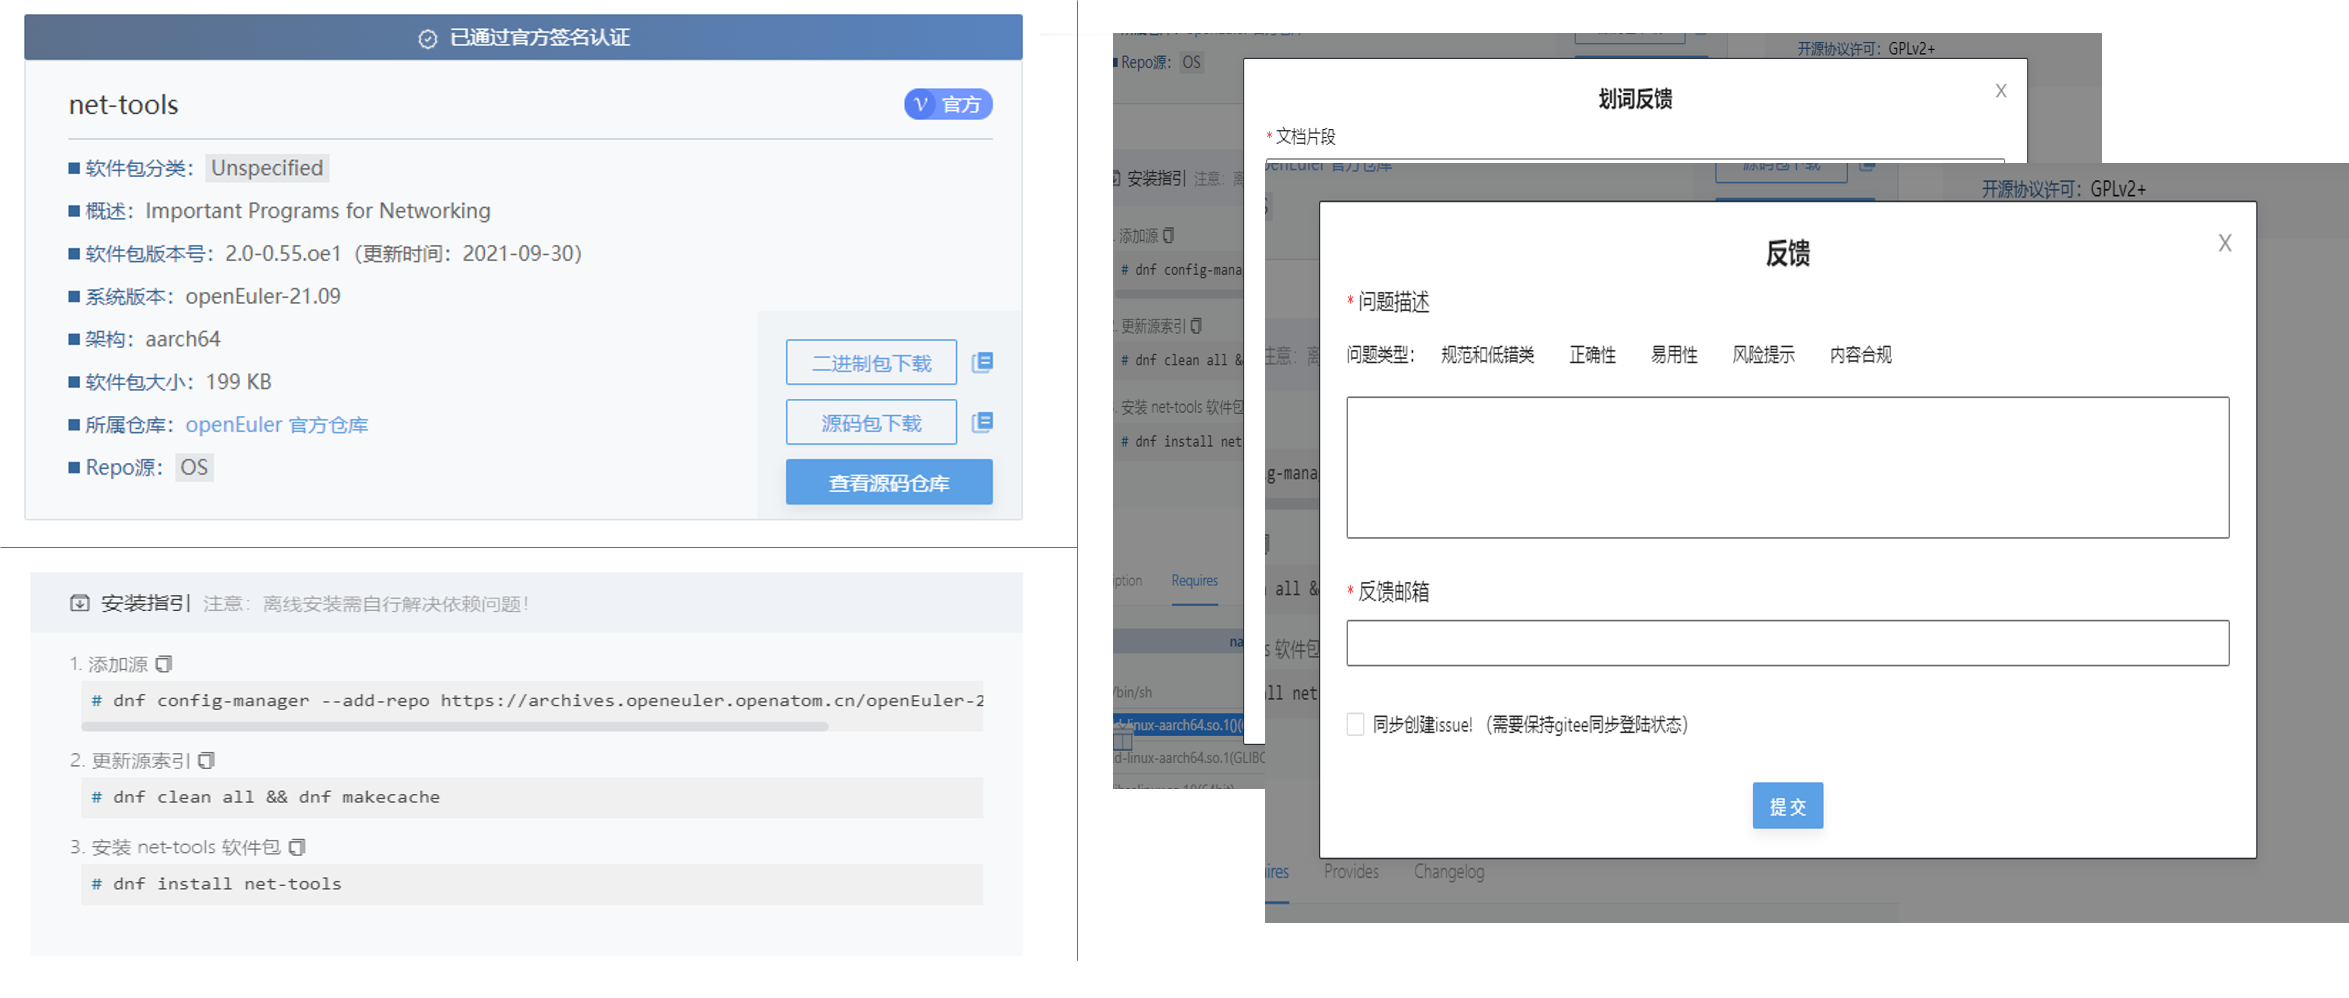Copy the source package download link
2349x998 pixels.
(x=982, y=422)
